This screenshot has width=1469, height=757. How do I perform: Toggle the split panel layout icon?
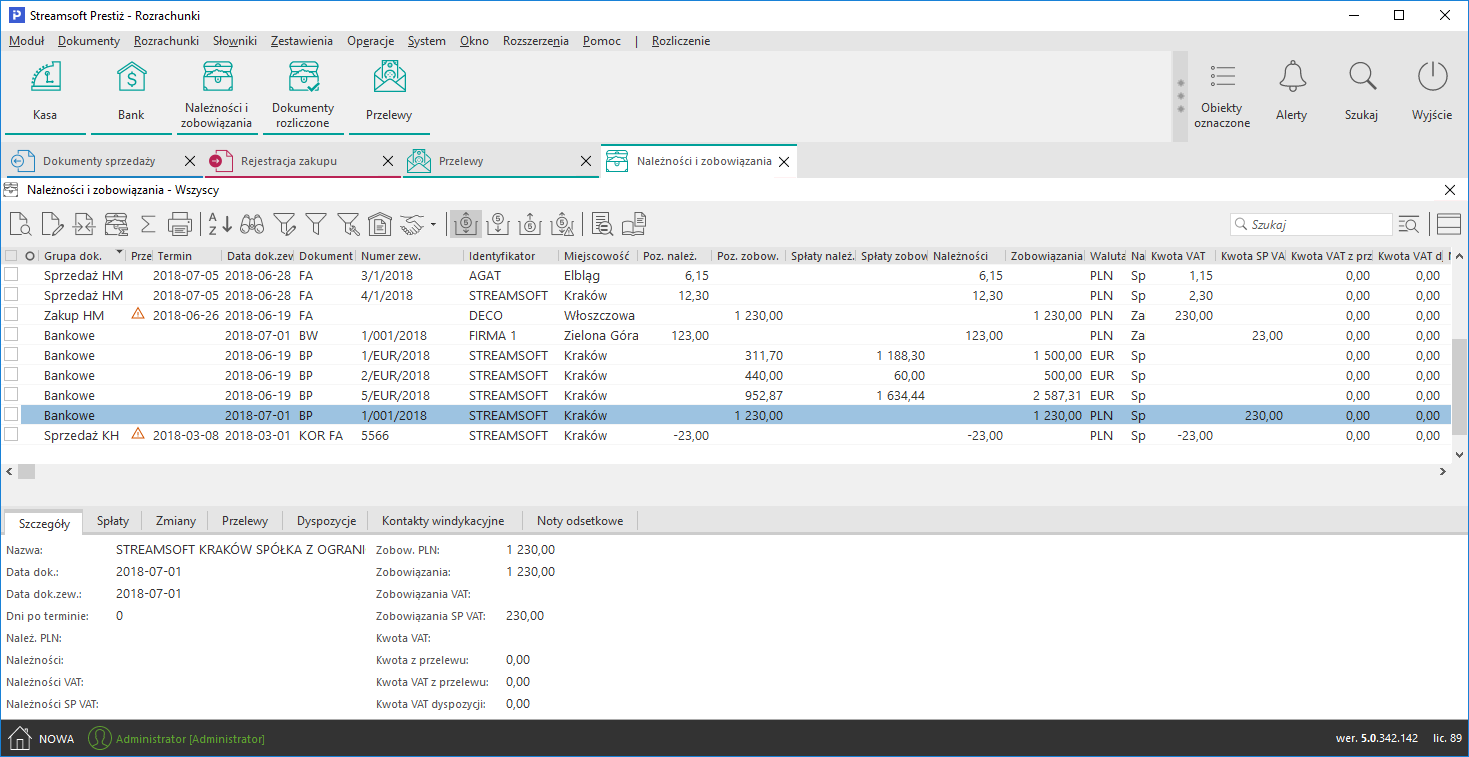point(1448,224)
